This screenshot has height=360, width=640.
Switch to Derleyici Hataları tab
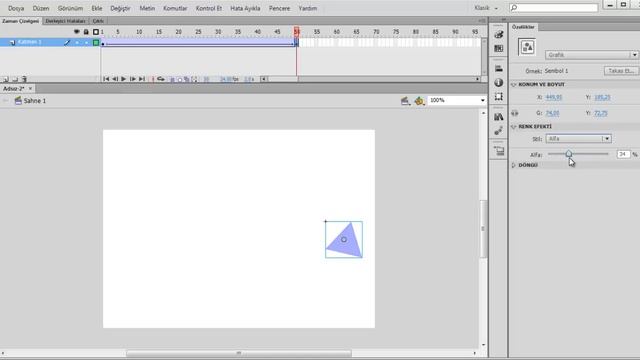65,21
